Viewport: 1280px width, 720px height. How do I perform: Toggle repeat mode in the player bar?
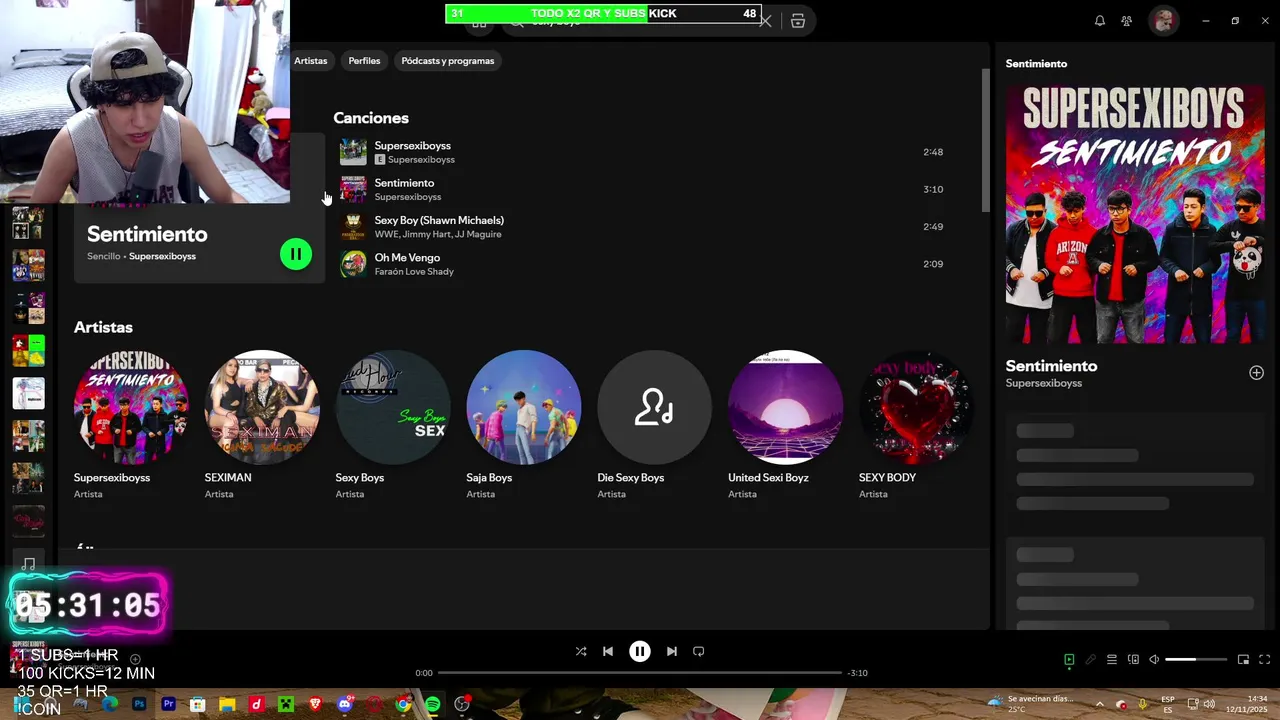pos(699,651)
